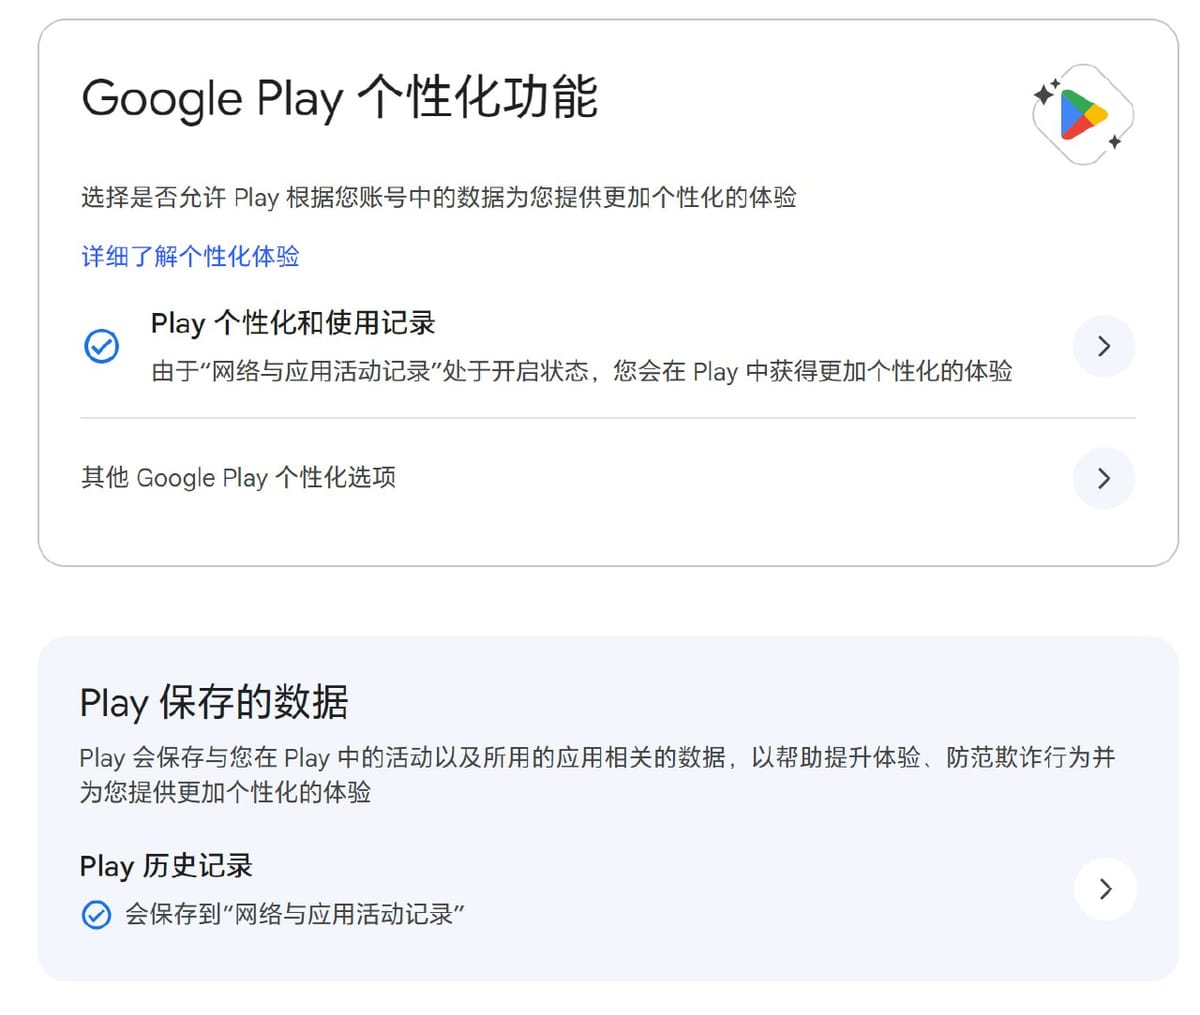
Task: Select the verification badge next to personalization history
Action: pos(101,346)
